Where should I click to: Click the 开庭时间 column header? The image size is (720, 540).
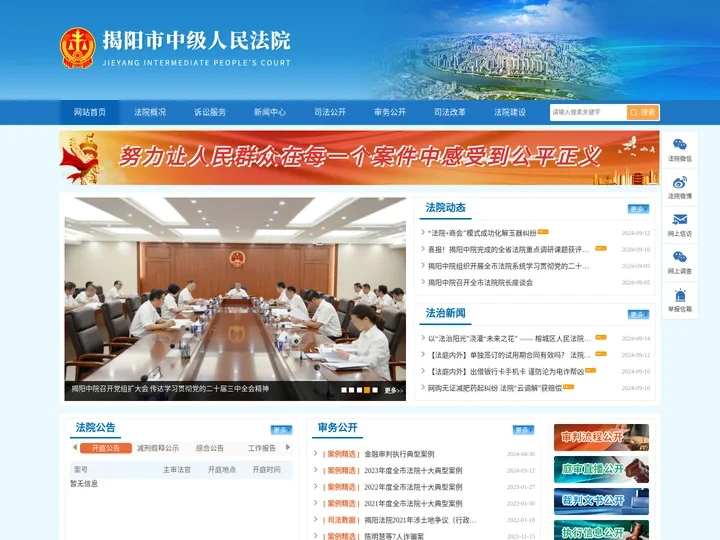(266, 470)
